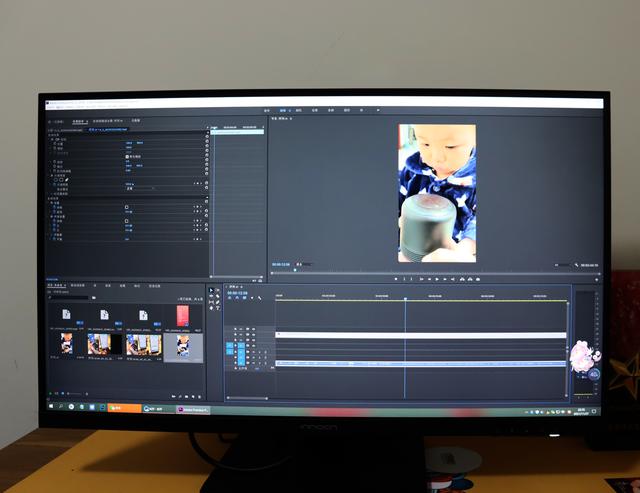Screen dimensions: 640x493
Task: Toggle Bypass checkbox under Volume effect
Action: [x=127, y=207]
